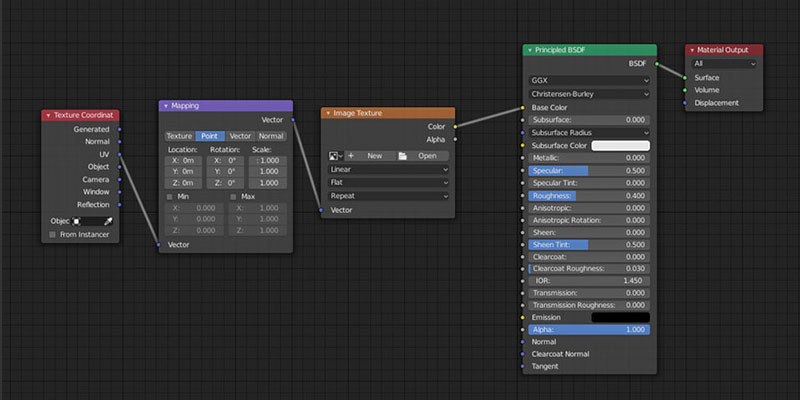Click the Window output socket

point(119,192)
